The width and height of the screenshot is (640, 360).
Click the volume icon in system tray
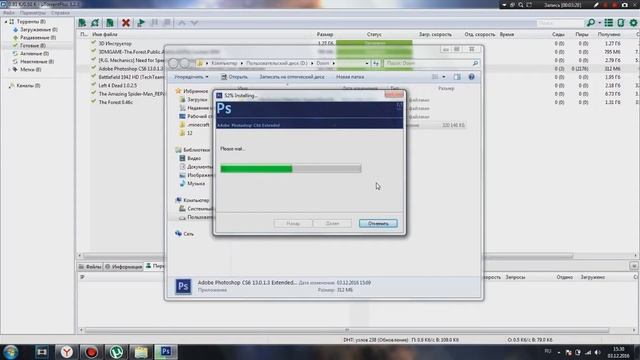598,352
